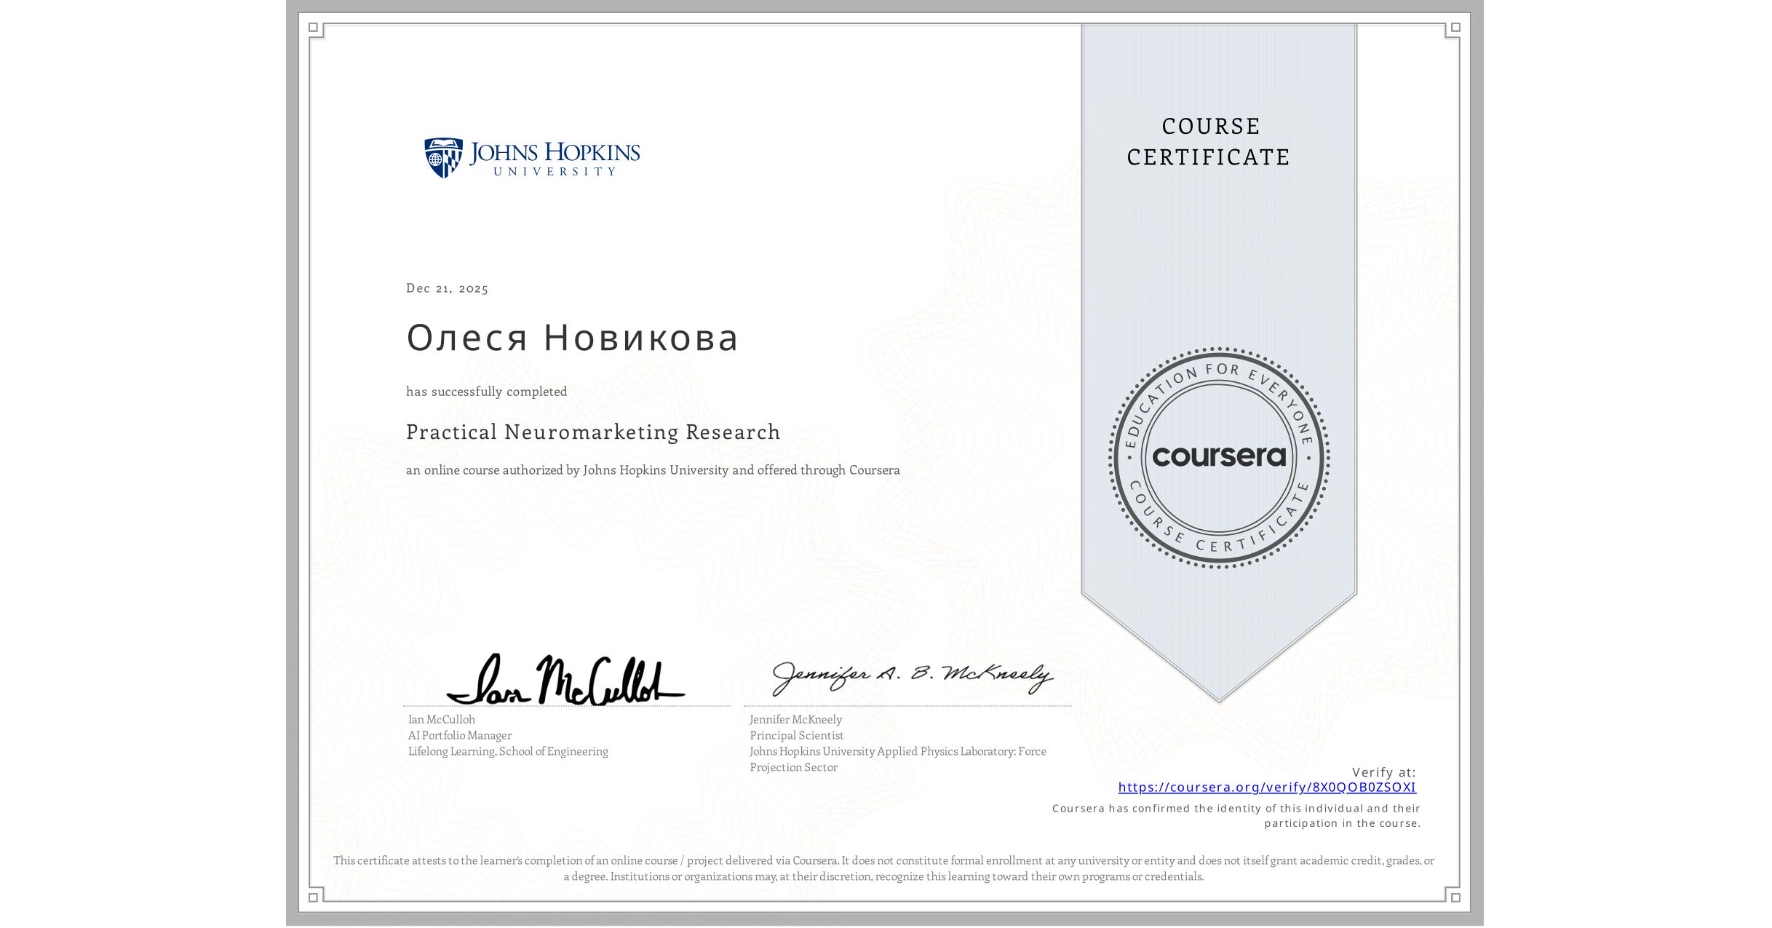Click 'Coursera has confirmed the identity' statement
Viewport: 1772px width, 928px height.
coord(1237,816)
